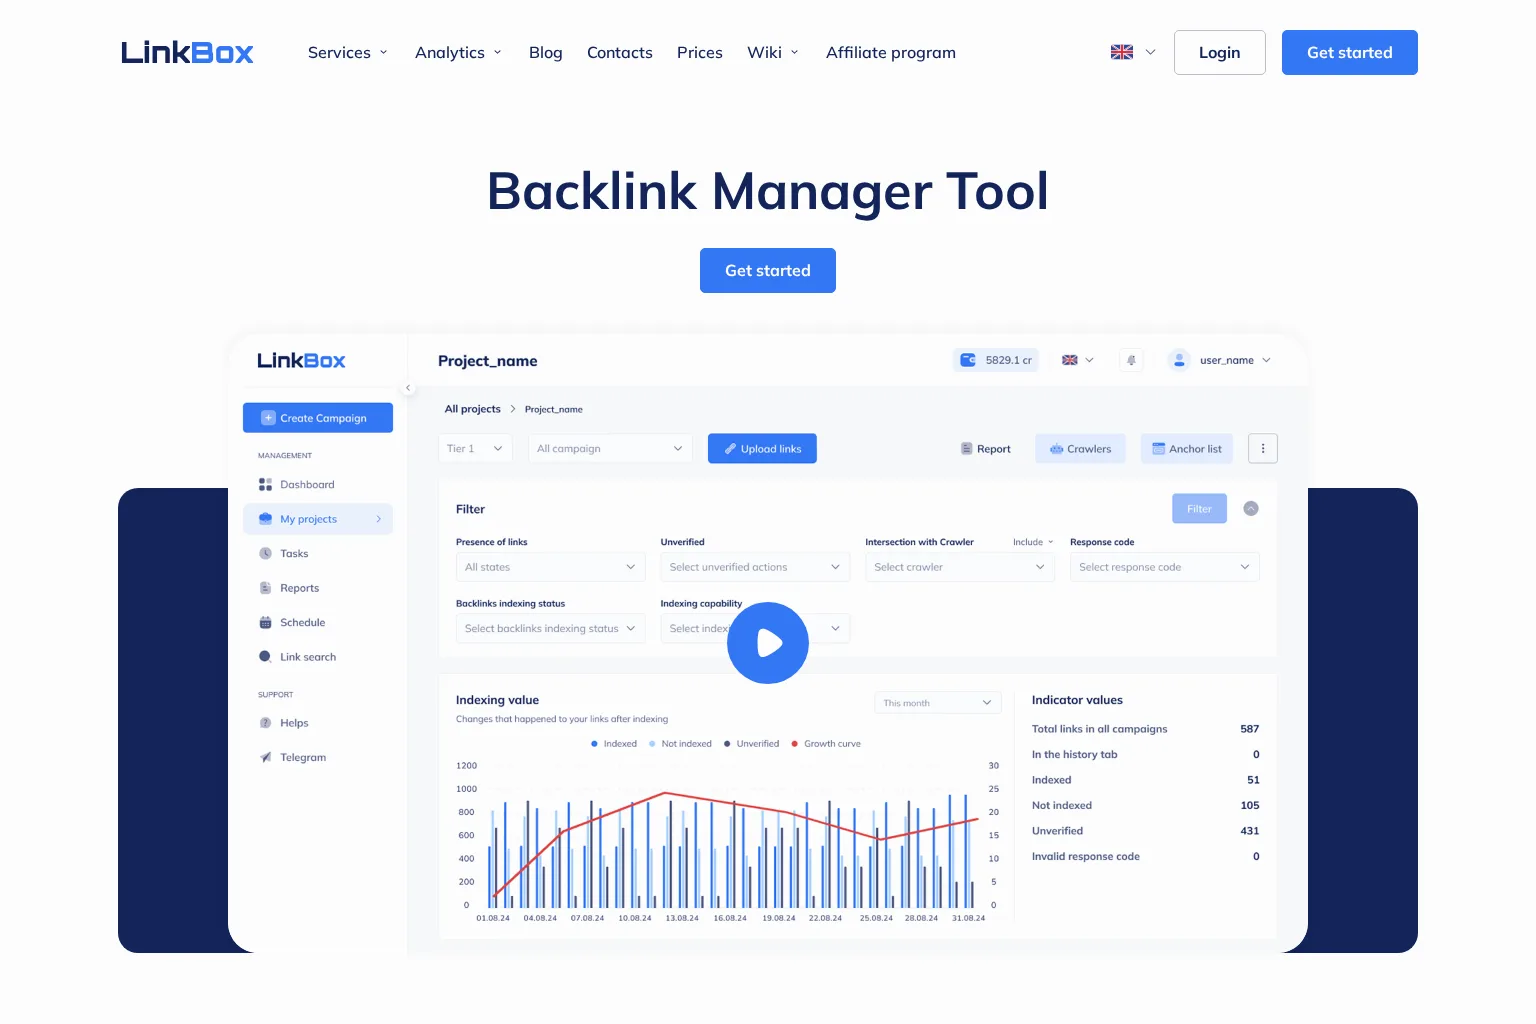1536x1024 pixels.
Task: Click the Telegram paper plane icon
Action: (x=265, y=758)
